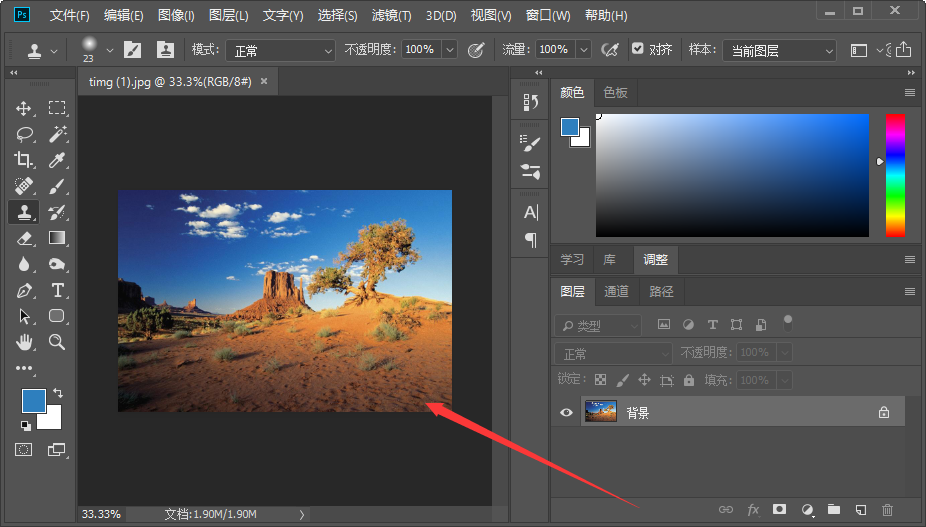Switch to the 通道 tab
The width and height of the screenshot is (926, 527).
pyautogui.click(x=616, y=291)
